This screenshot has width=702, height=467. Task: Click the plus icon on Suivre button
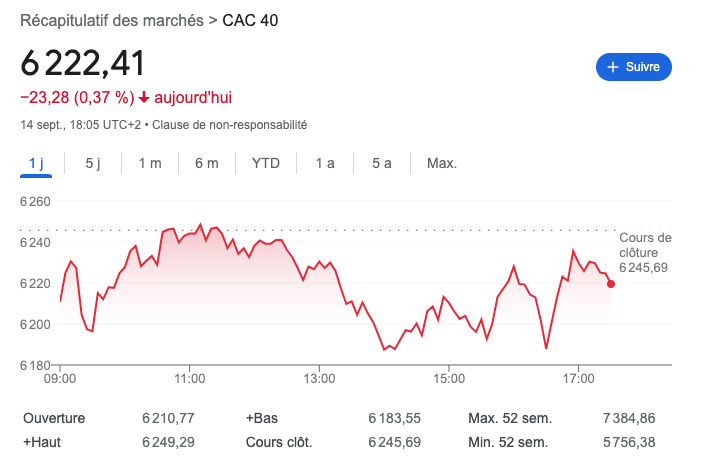point(613,67)
